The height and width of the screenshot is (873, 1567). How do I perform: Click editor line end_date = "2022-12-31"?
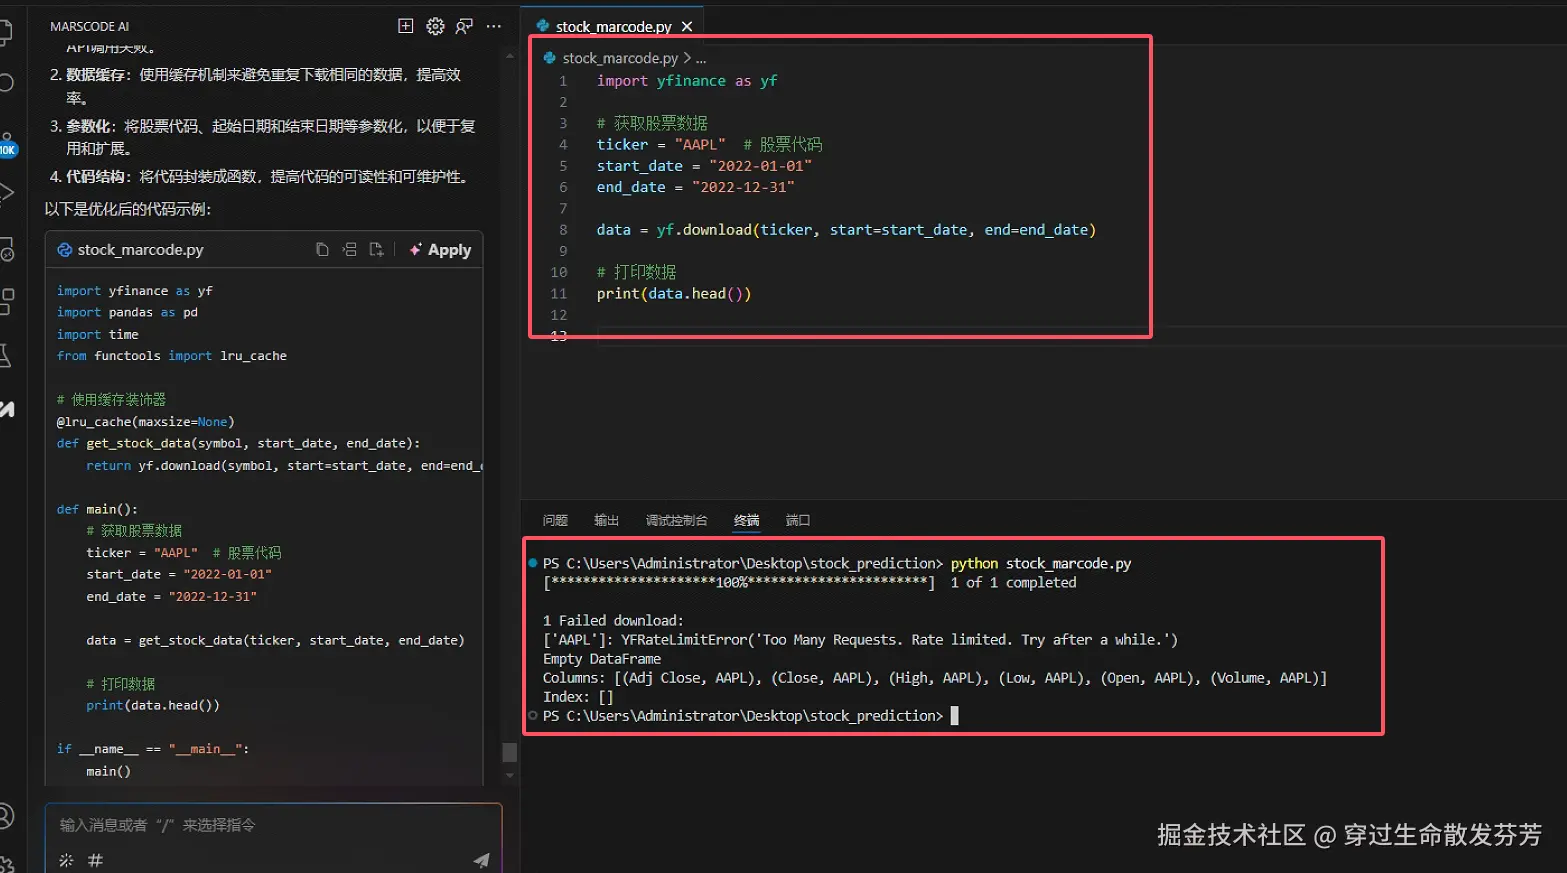click(x=695, y=187)
